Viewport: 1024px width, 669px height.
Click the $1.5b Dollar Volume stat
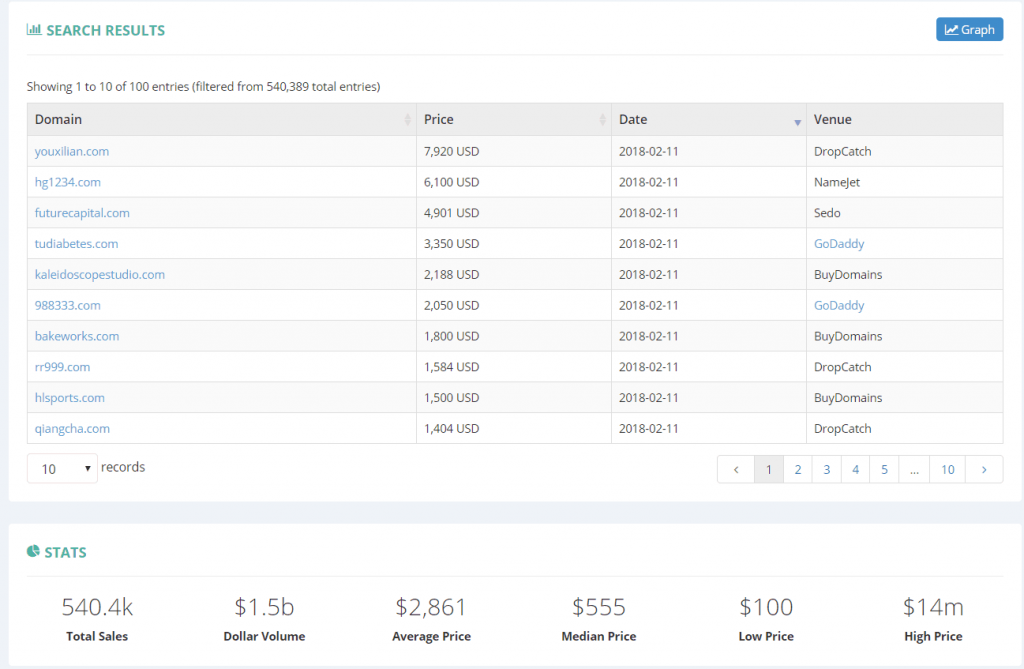click(x=264, y=618)
